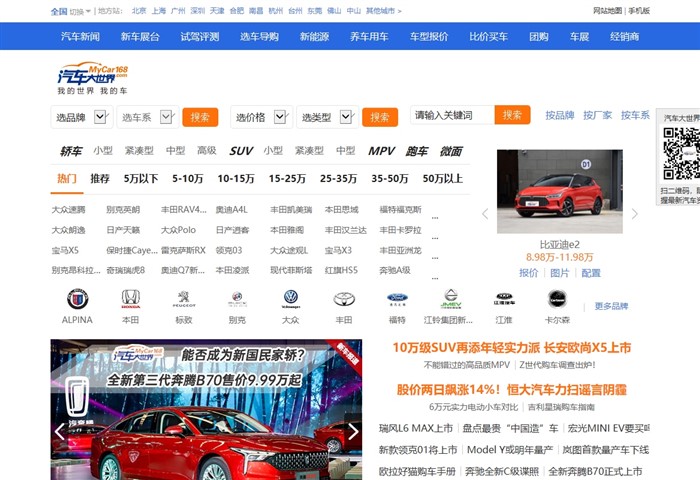Screen dimensions: 700x480
Task: Switch to the 推荐 tab
Action: pyautogui.click(x=100, y=179)
